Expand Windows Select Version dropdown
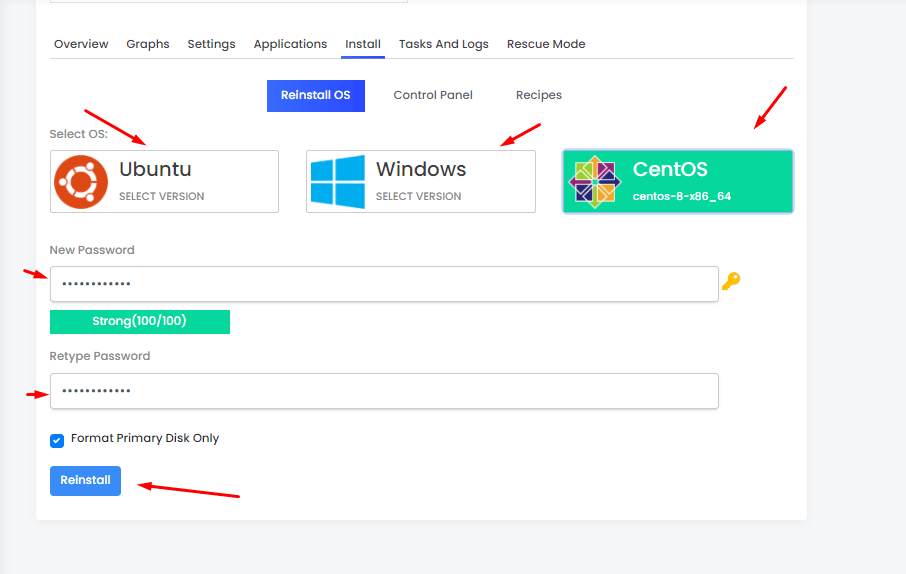Viewport: 906px width, 574px height. [418, 197]
